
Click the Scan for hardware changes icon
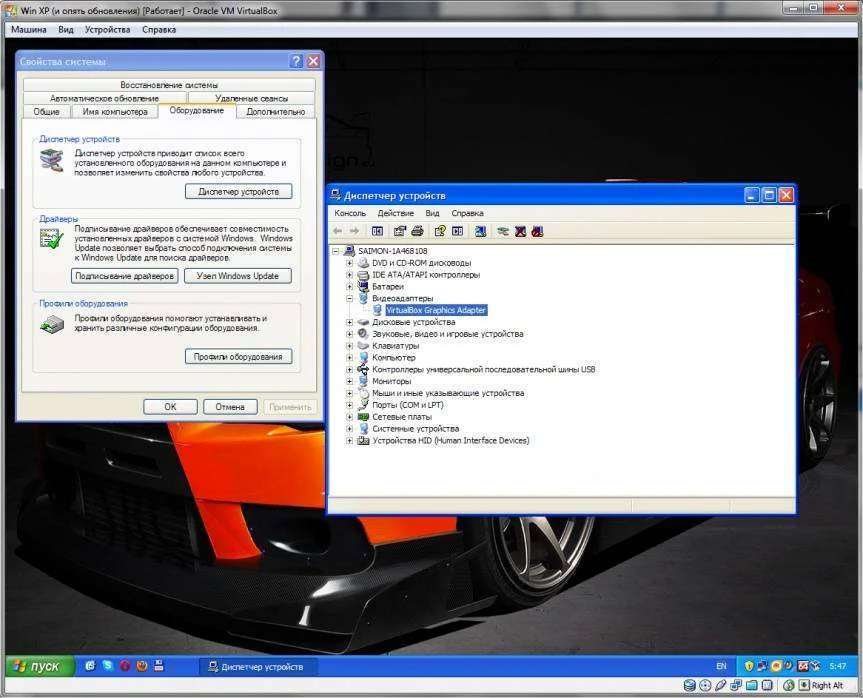coord(481,231)
